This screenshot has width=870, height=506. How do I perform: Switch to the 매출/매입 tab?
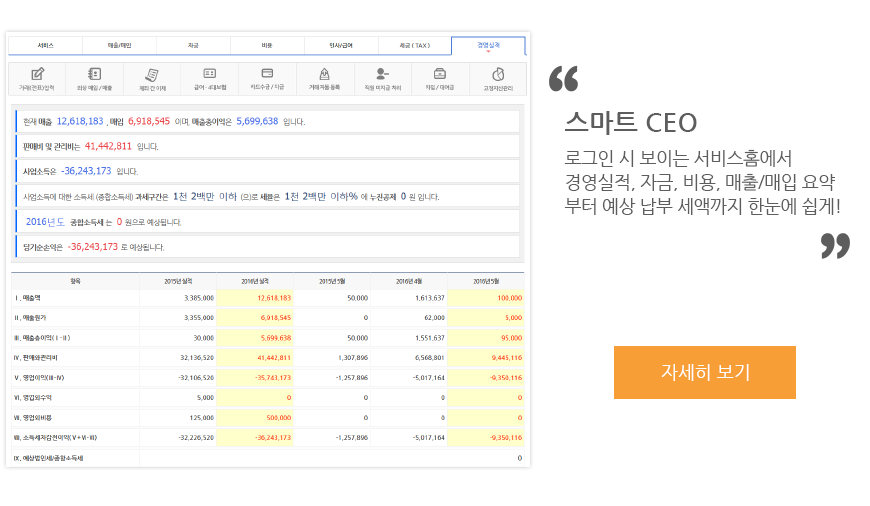119,45
